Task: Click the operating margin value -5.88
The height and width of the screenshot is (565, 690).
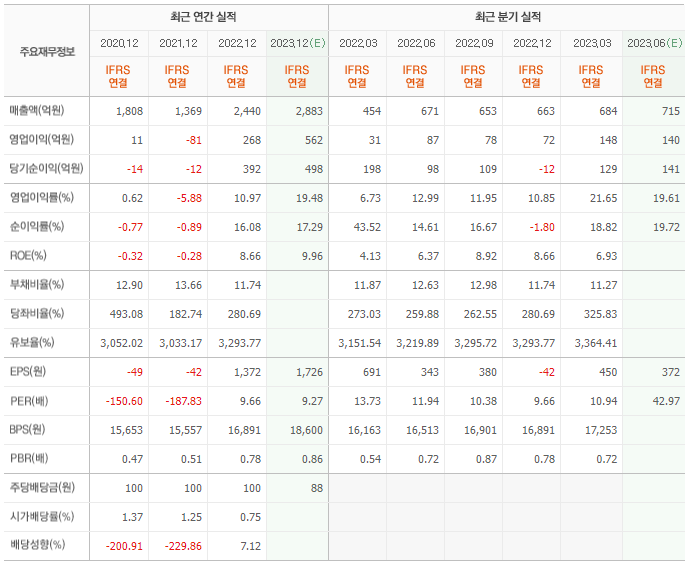Action: click(189, 198)
